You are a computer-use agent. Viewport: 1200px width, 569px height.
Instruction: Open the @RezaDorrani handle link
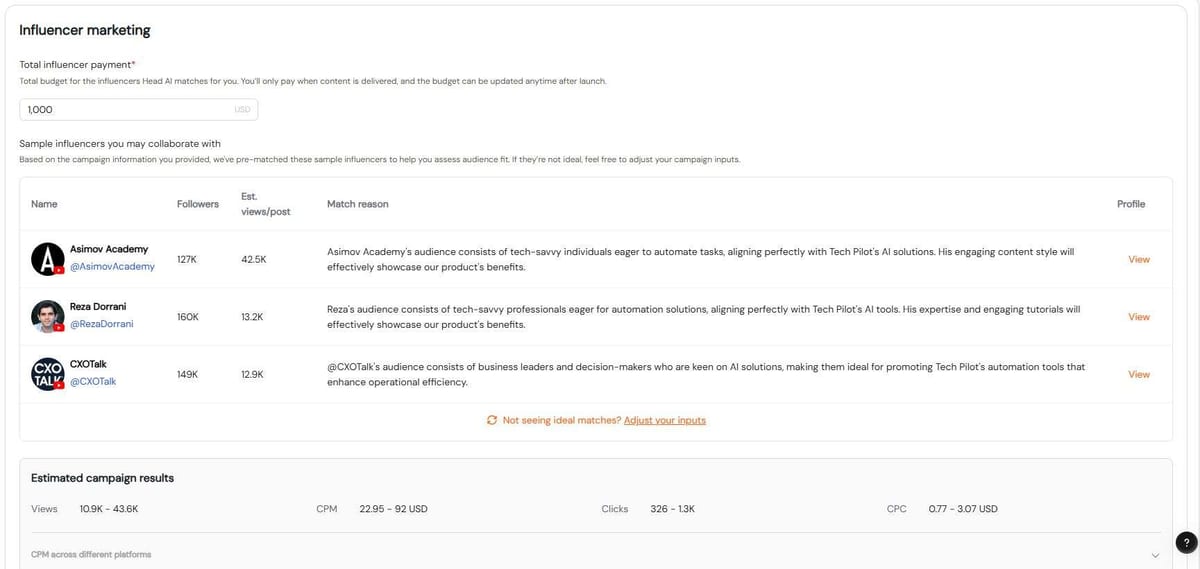101,324
